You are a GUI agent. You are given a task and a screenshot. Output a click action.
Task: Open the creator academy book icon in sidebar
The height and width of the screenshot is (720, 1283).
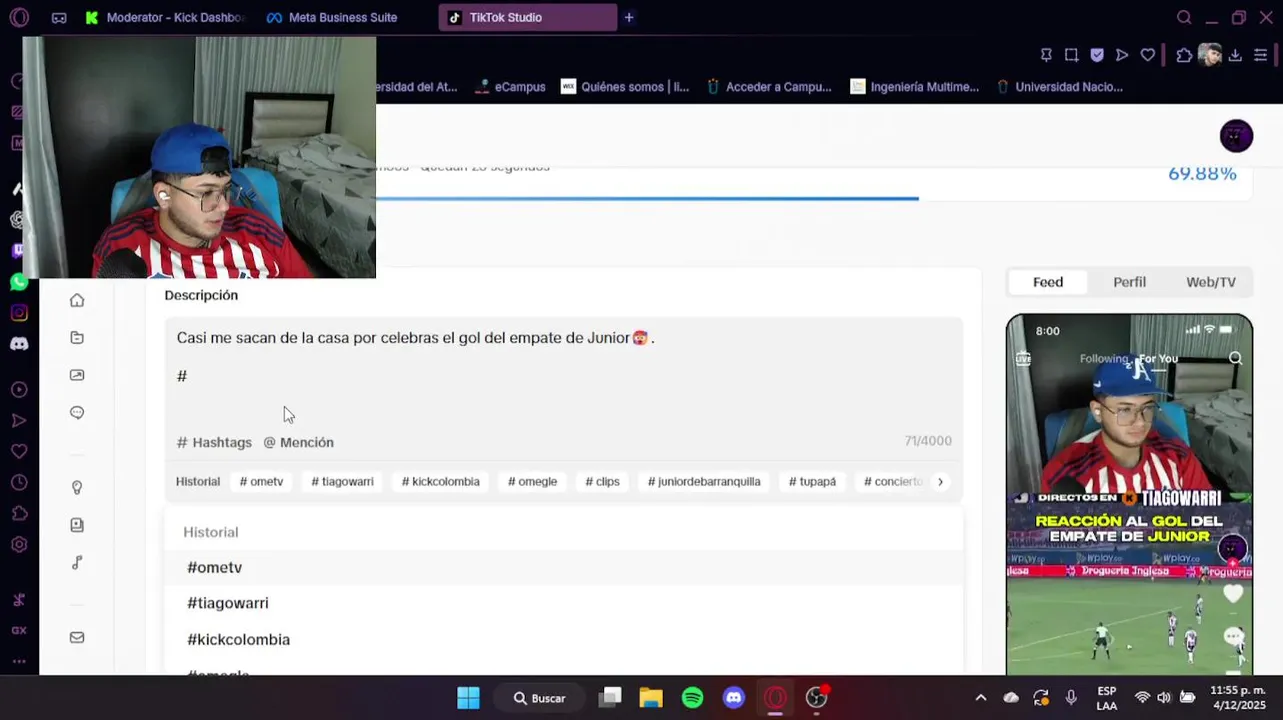click(x=77, y=525)
